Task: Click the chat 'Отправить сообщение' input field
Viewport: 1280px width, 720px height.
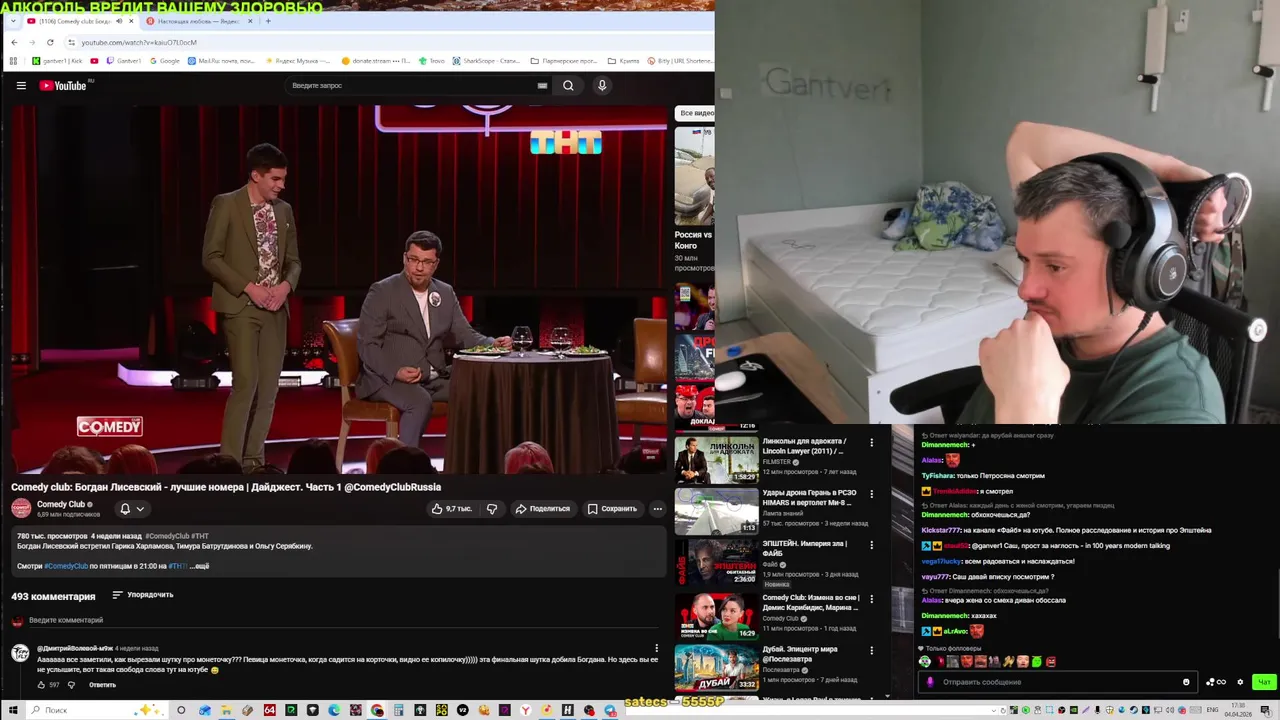Action: 1057,682
